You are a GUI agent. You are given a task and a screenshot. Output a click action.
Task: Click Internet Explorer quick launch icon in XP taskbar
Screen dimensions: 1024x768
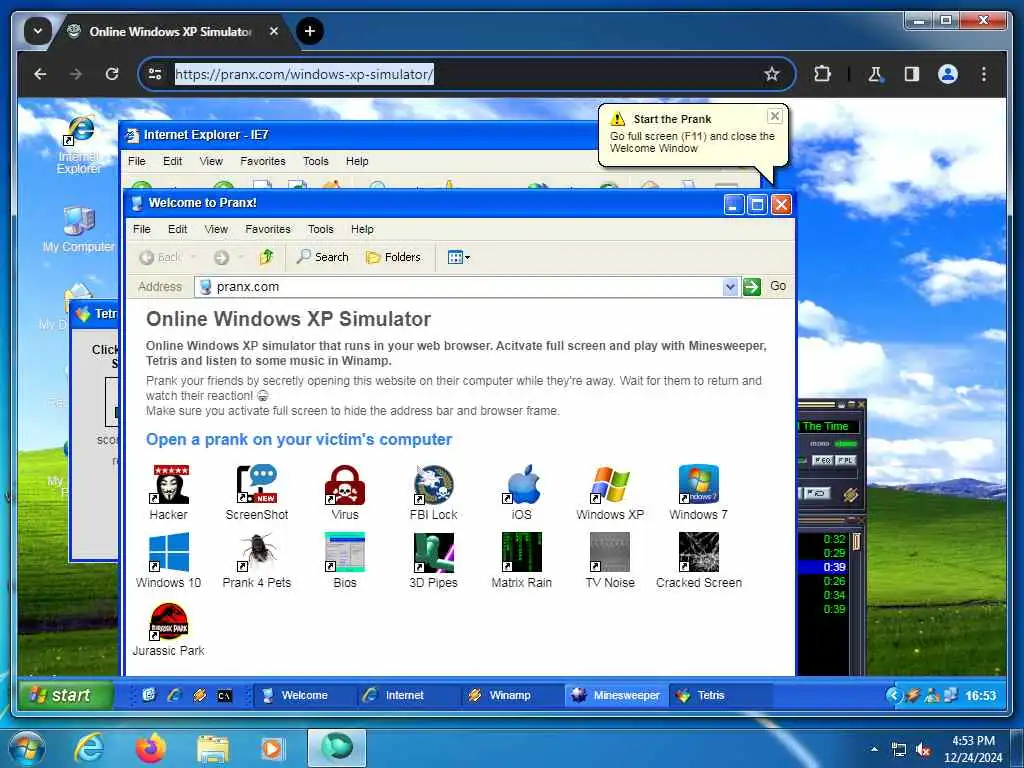(174, 696)
